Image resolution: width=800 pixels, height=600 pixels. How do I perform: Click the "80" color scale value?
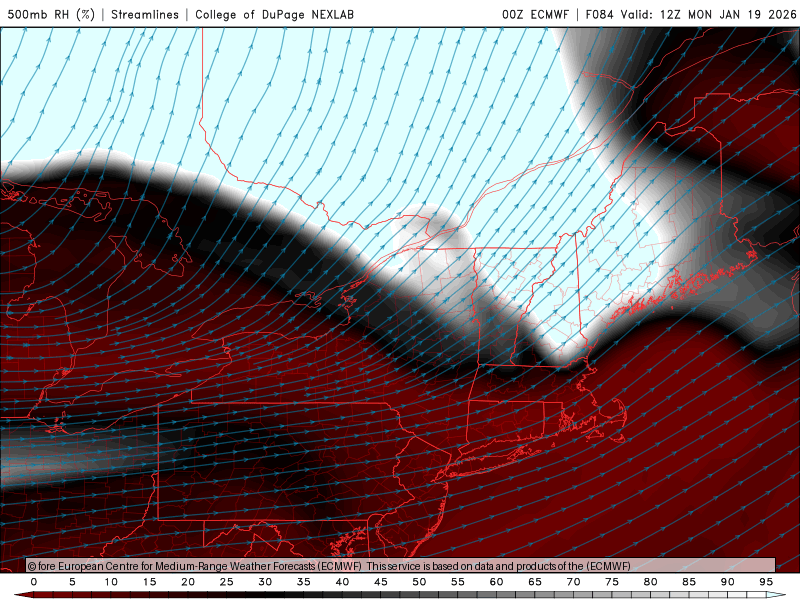point(651,582)
